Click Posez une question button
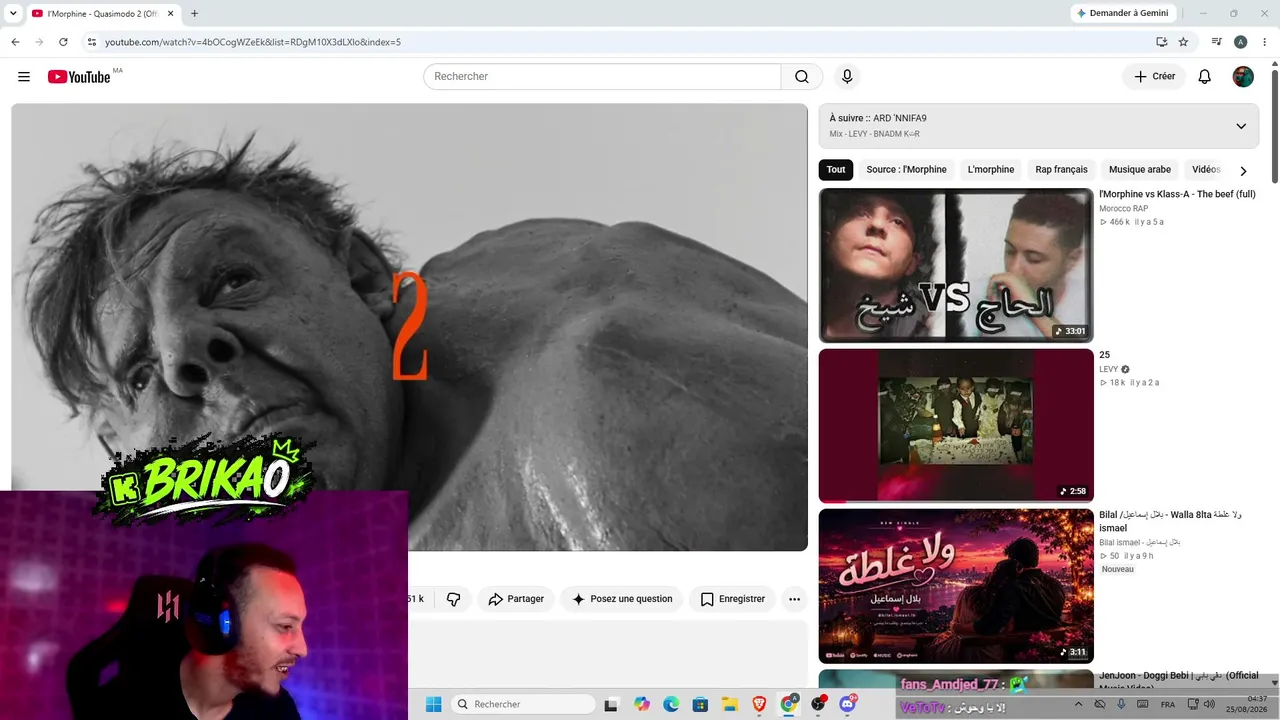1280x720 pixels. pyautogui.click(x=622, y=599)
